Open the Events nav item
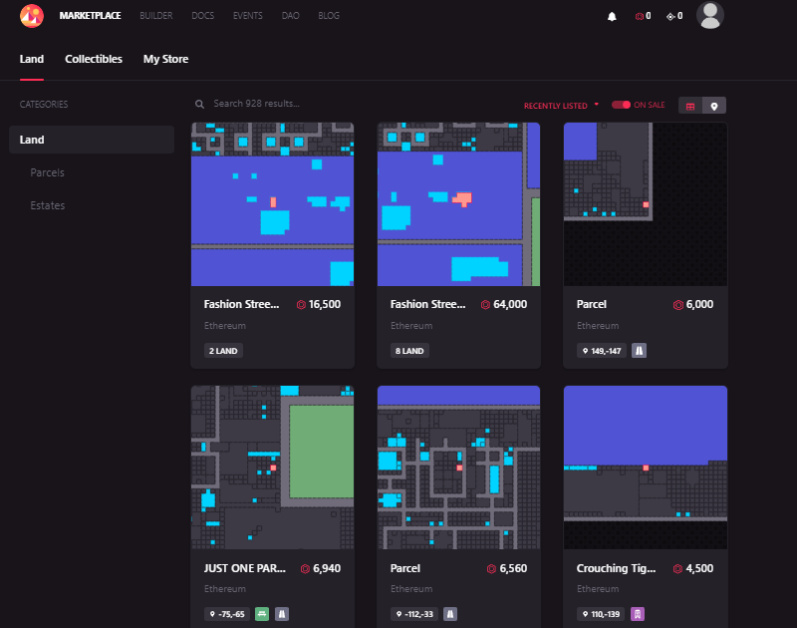The height and width of the screenshot is (628, 797). tap(248, 16)
